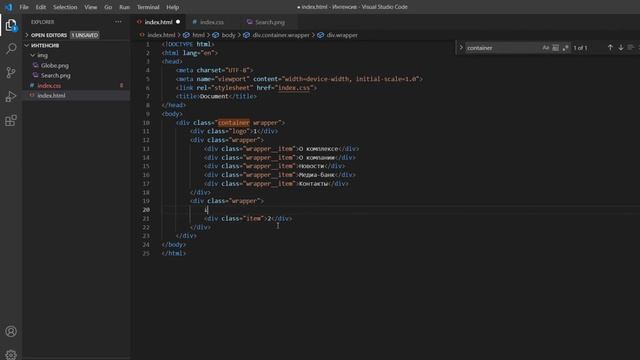Open the Help menu
This screenshot has width=640, height=360.
pyautogui.click(x=173, y=7)
